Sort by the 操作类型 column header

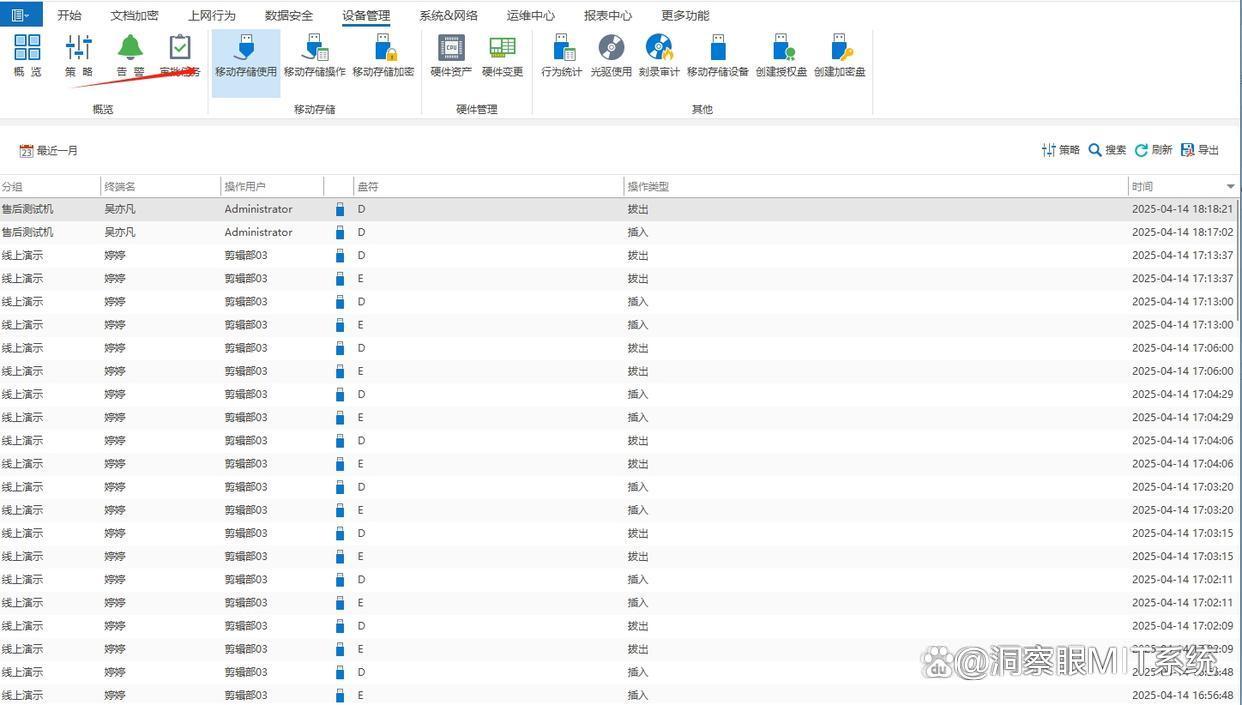point(876,187)
